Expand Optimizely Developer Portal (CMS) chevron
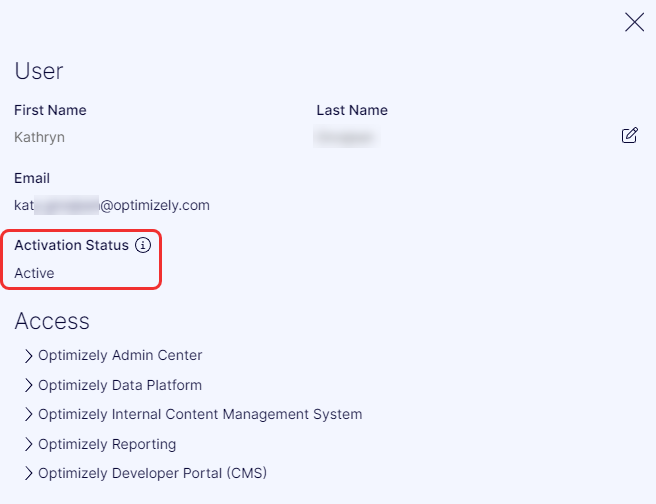The width and height of the screenshot is (656, 504). 28,473
